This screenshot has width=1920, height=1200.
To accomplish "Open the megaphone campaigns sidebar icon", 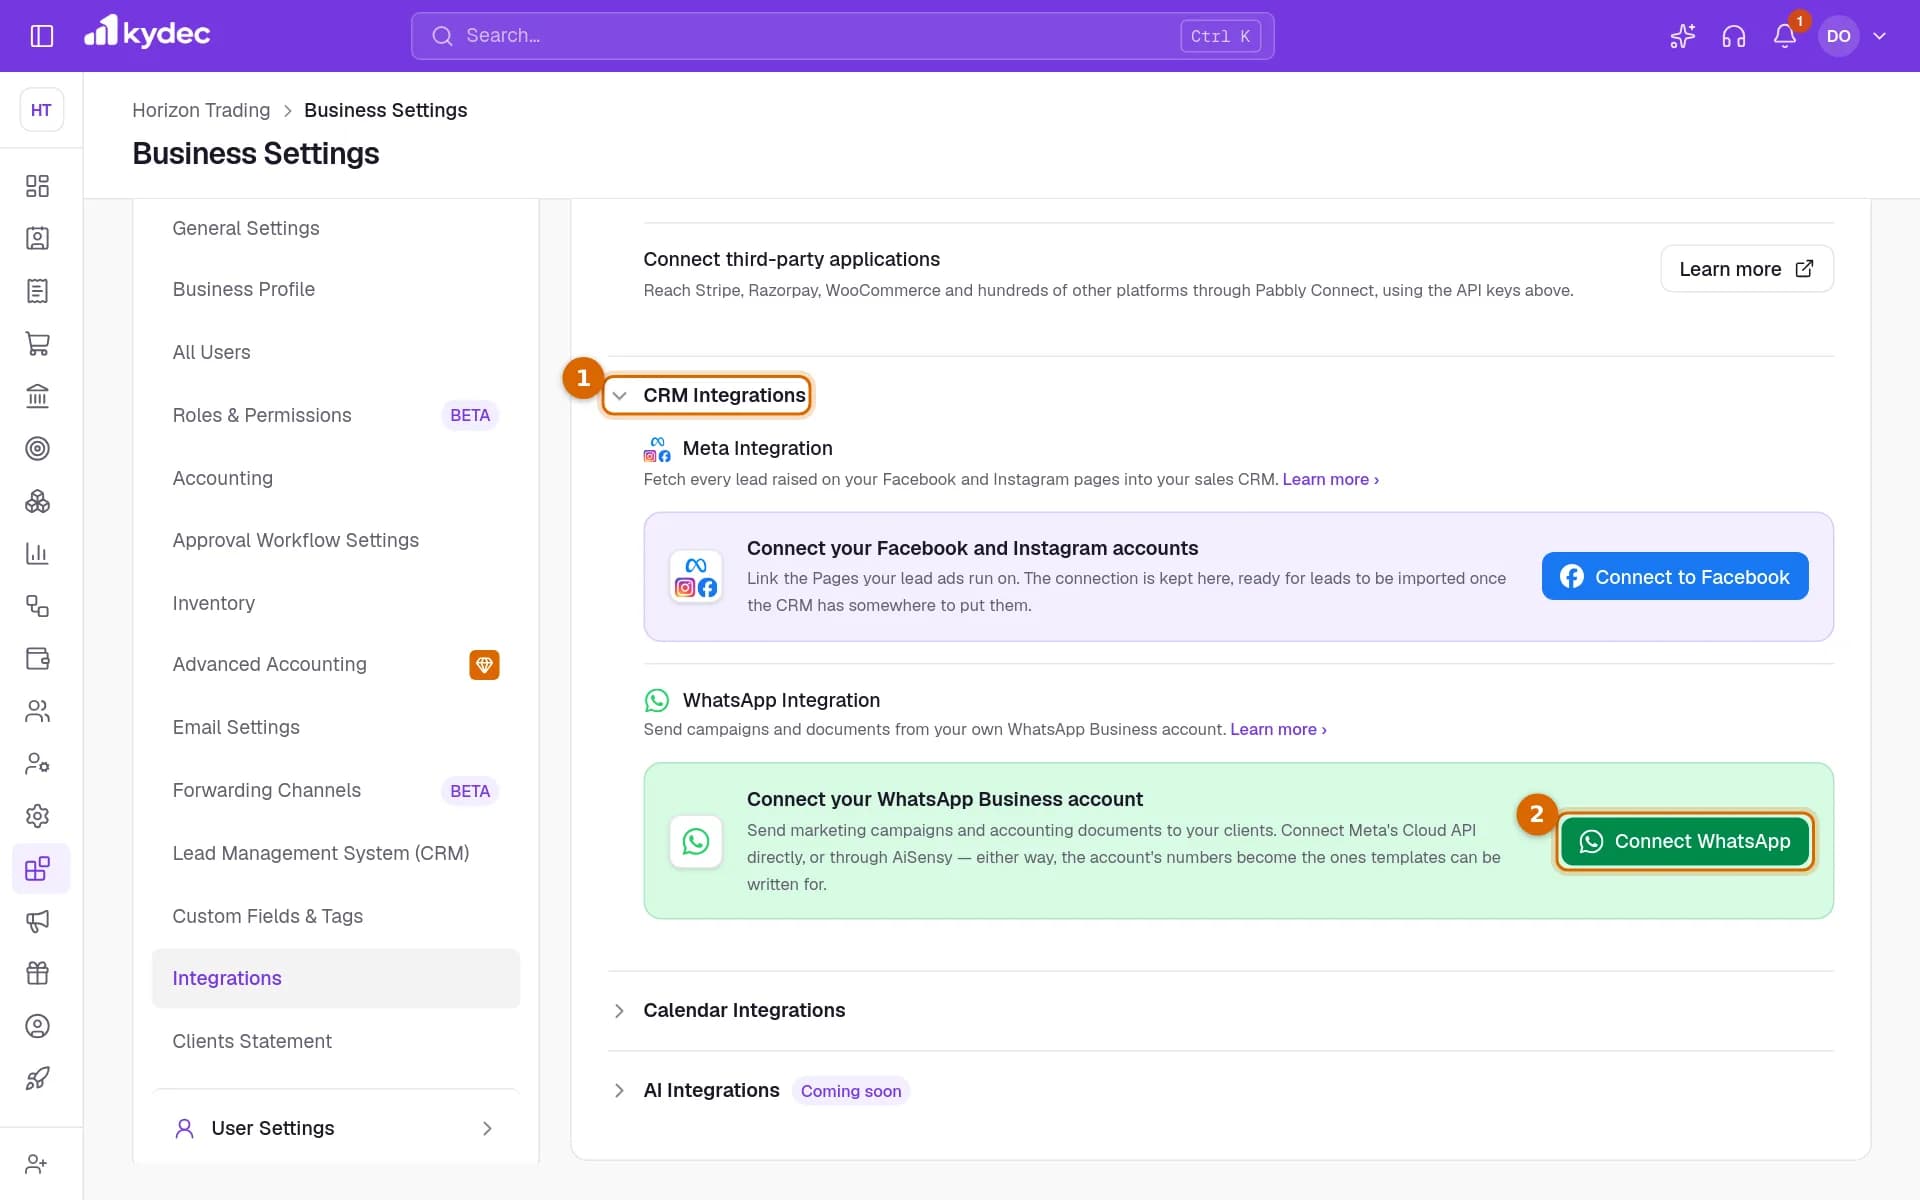I will click(x=37, y=921).
